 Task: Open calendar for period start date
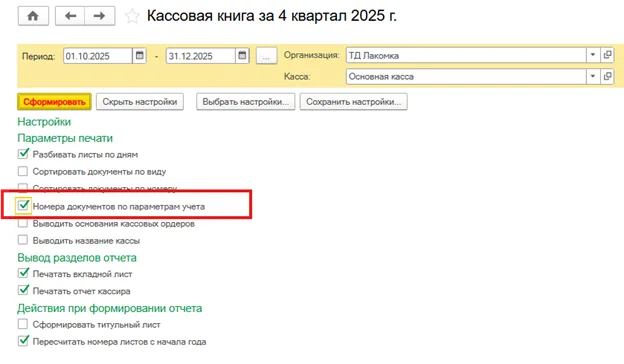coord(139,56)
